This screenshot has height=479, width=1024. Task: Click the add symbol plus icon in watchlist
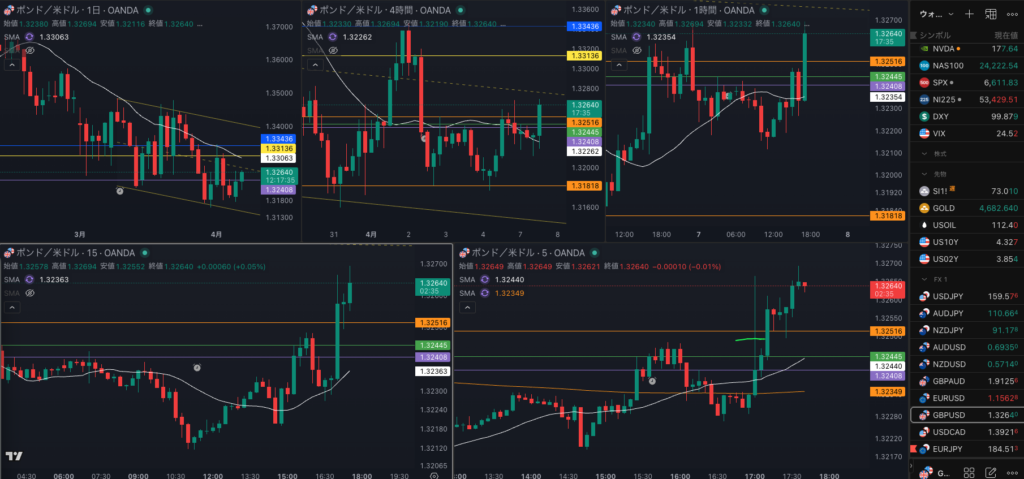[x=969, y=14]
